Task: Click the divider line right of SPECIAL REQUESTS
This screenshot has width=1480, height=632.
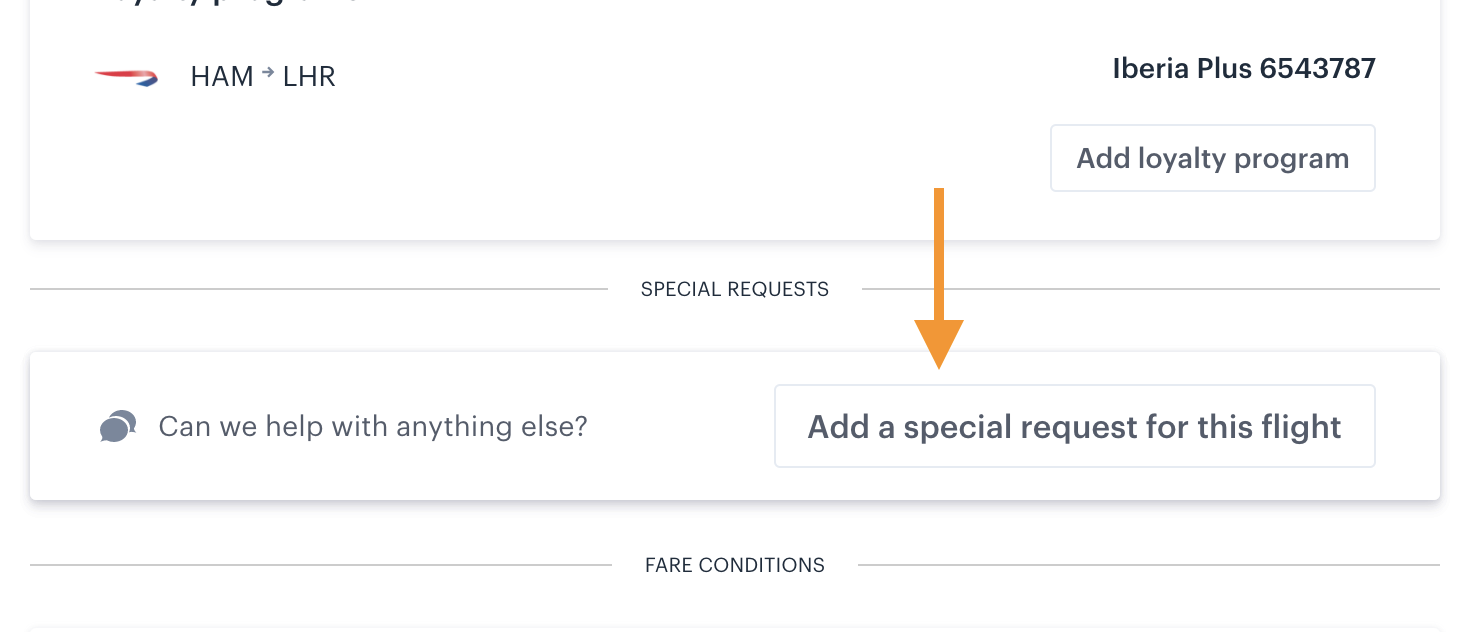Action: (1151, 290)
